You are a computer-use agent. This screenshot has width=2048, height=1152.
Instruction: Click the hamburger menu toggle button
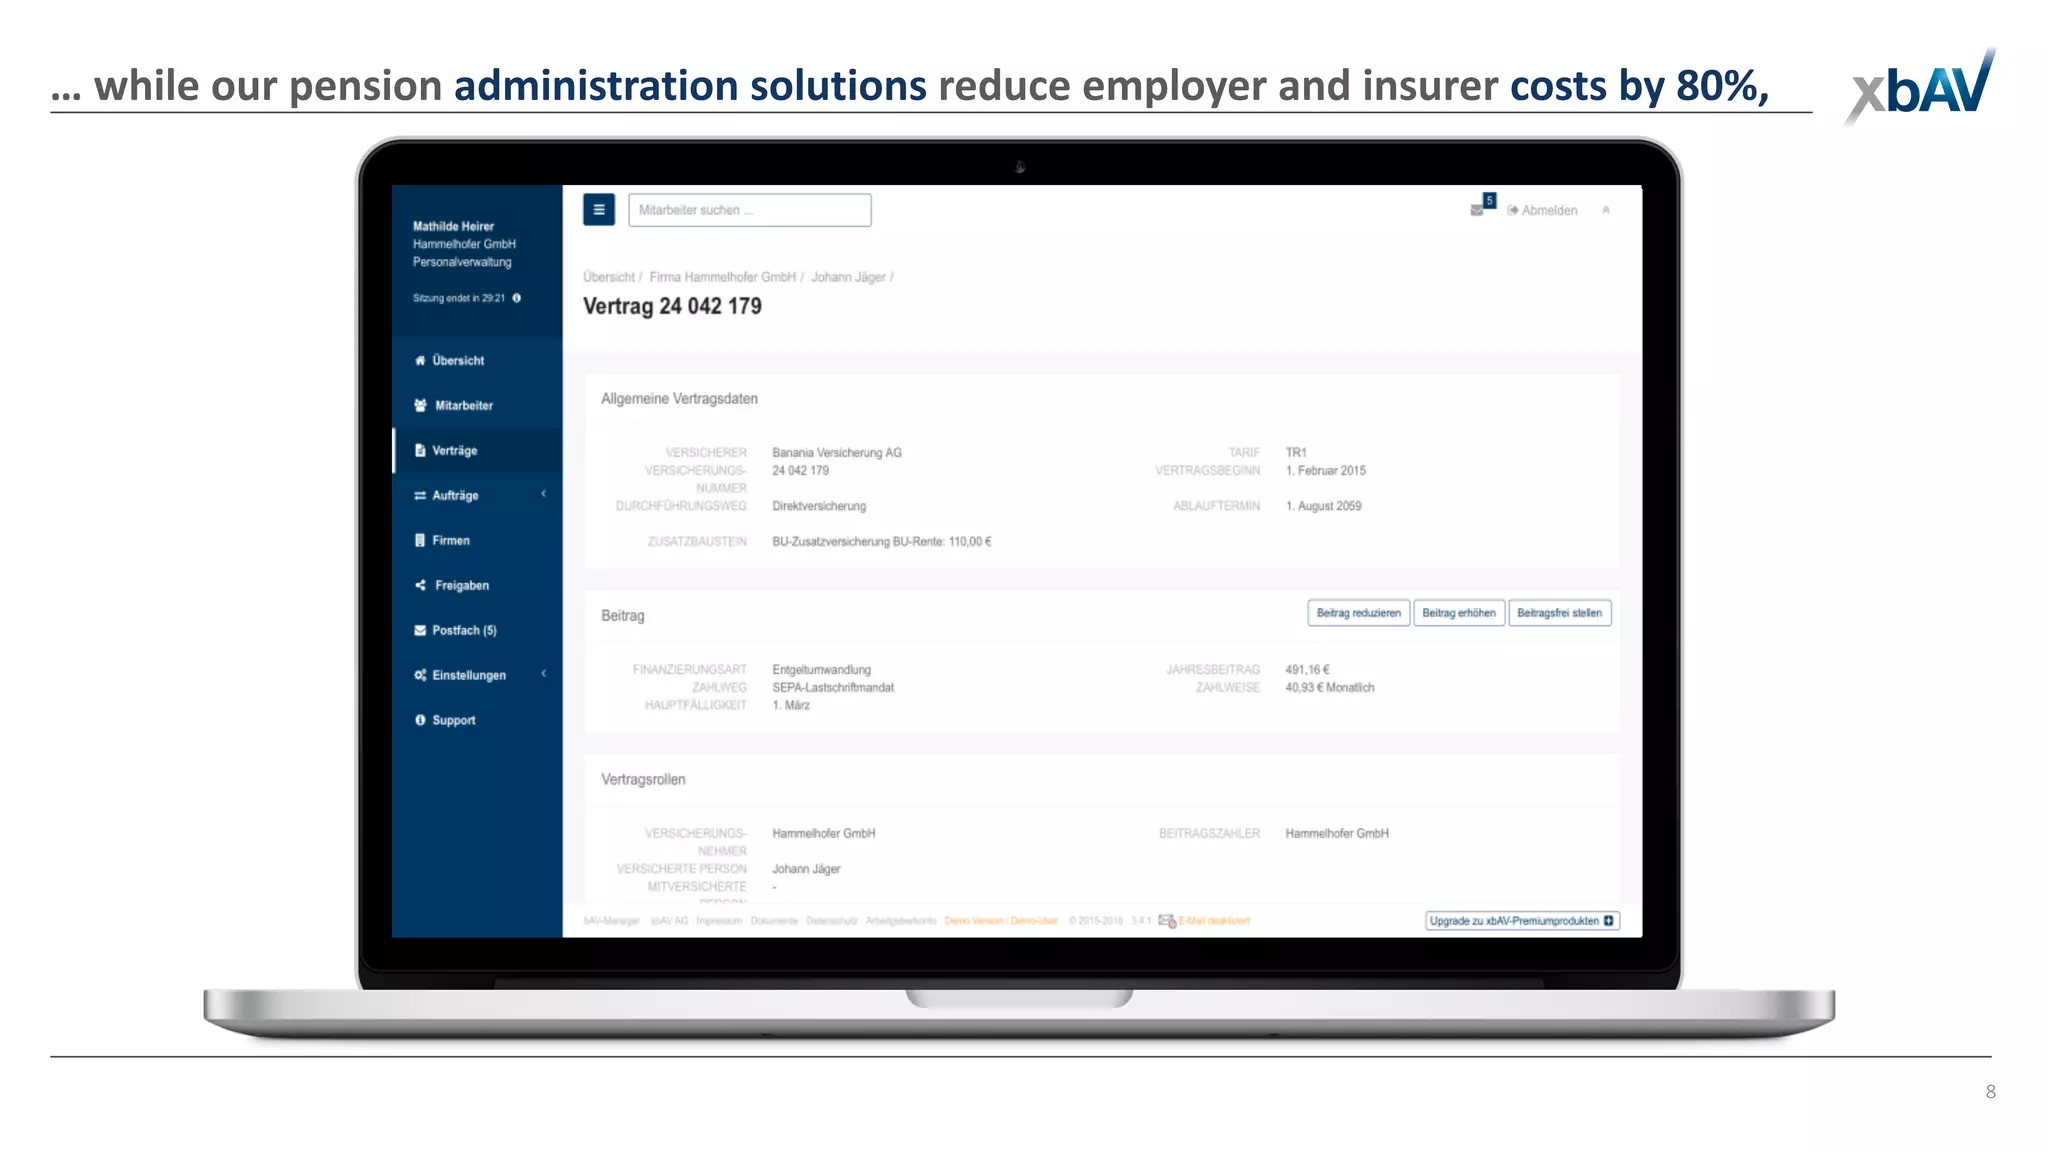click(x=598, y=210)
